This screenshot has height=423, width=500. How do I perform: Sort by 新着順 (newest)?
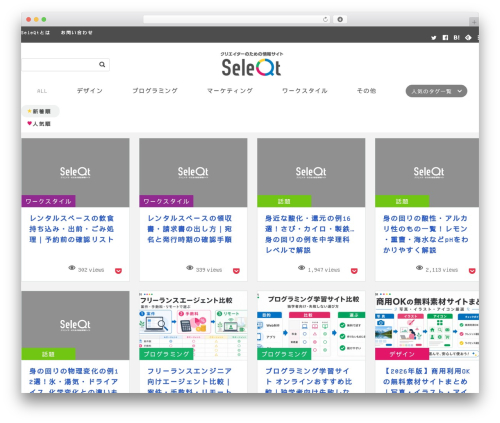coord(41,111)
